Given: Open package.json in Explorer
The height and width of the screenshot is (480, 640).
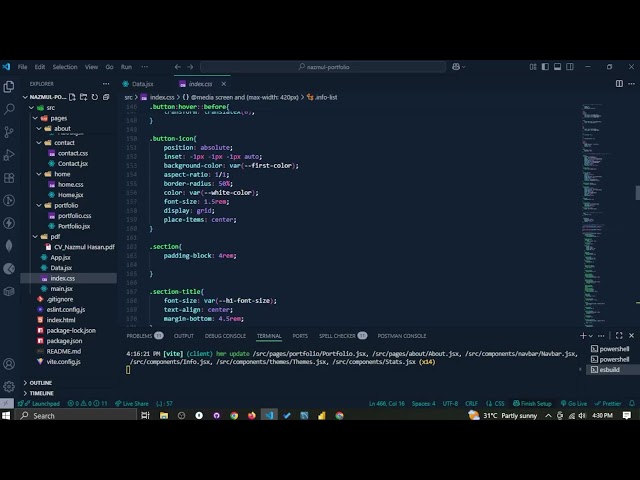Looking at the screenshot, I should click(x=64, y=341).
